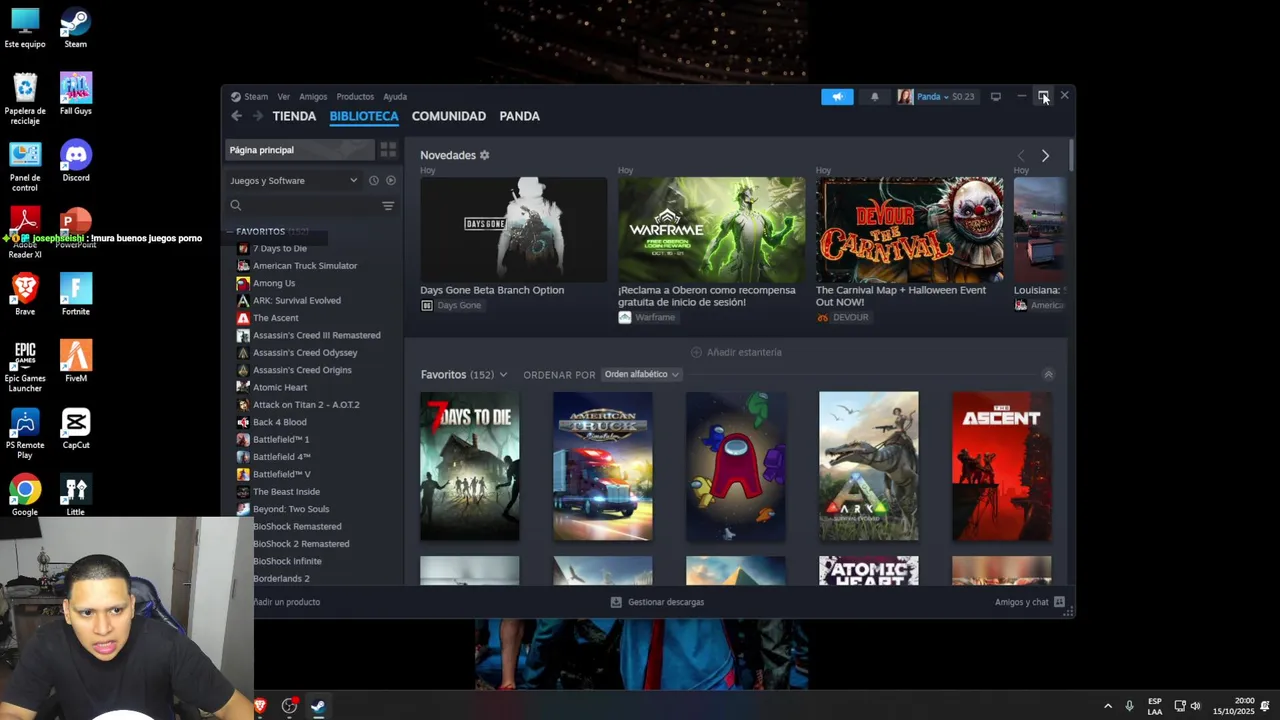
Task: Select Attack on Titan 2 in sidebar
Action: point(306,405)
